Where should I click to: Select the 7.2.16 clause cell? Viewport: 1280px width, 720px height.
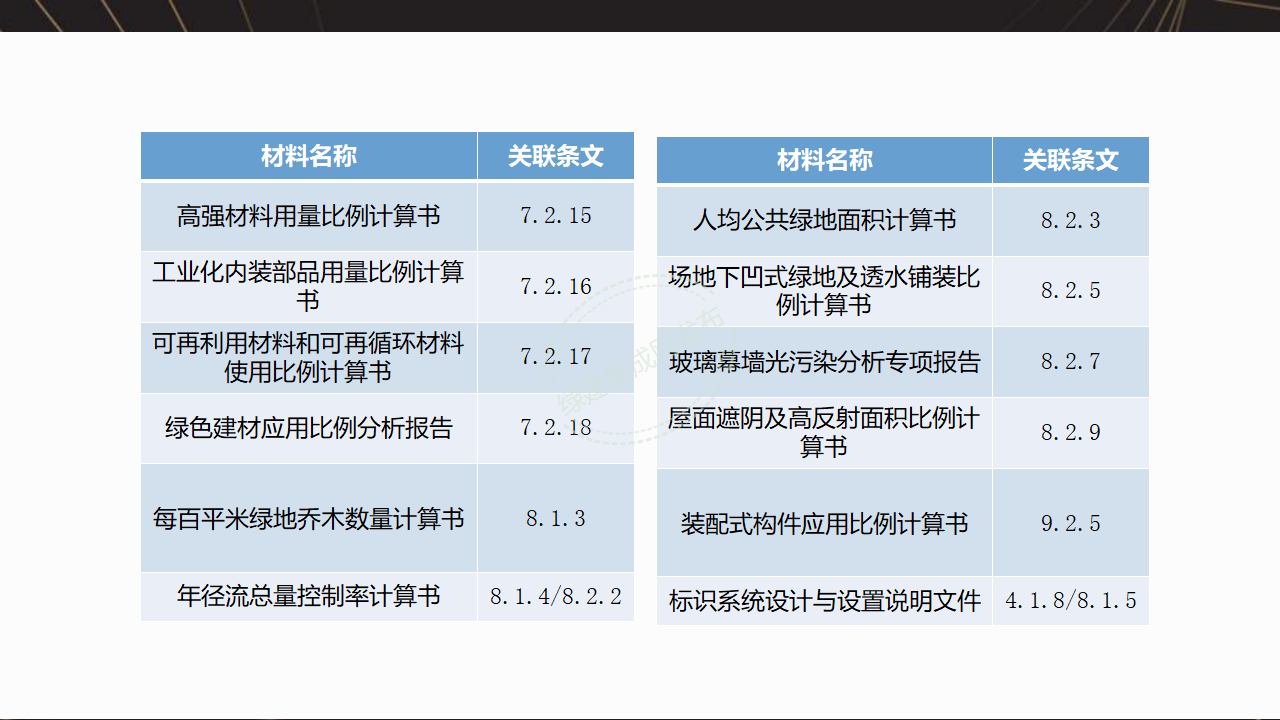tap(556, 287)
